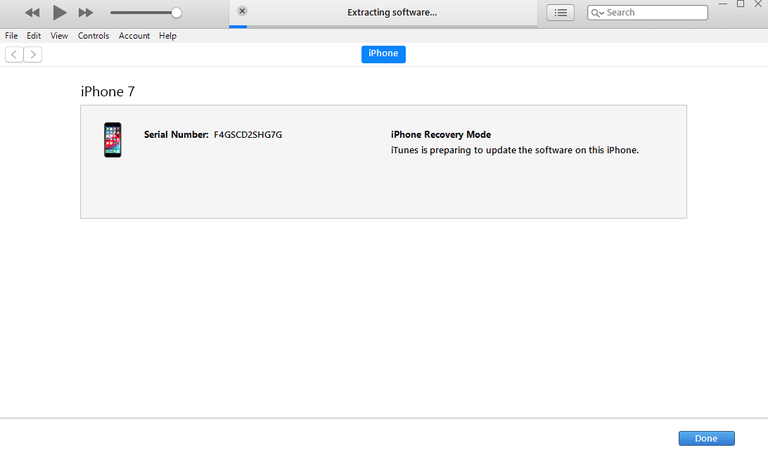Click the extraction progress bar

[384, 26]
